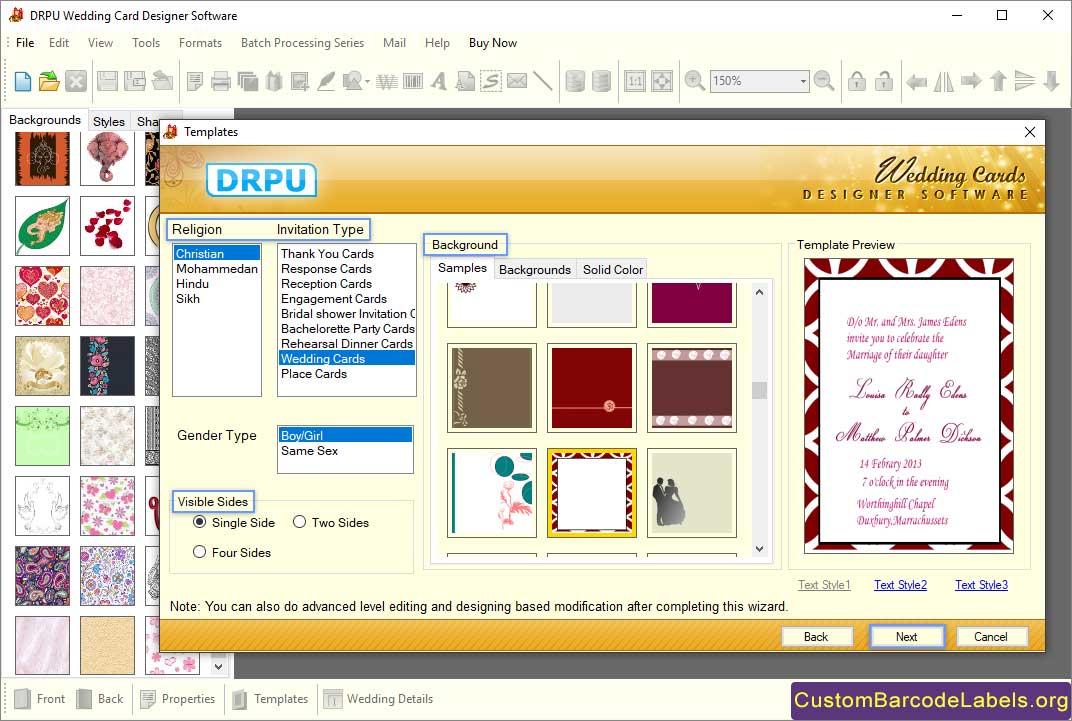Click the open padlock unlock icon
The image size is (1072, 721).
884,81
